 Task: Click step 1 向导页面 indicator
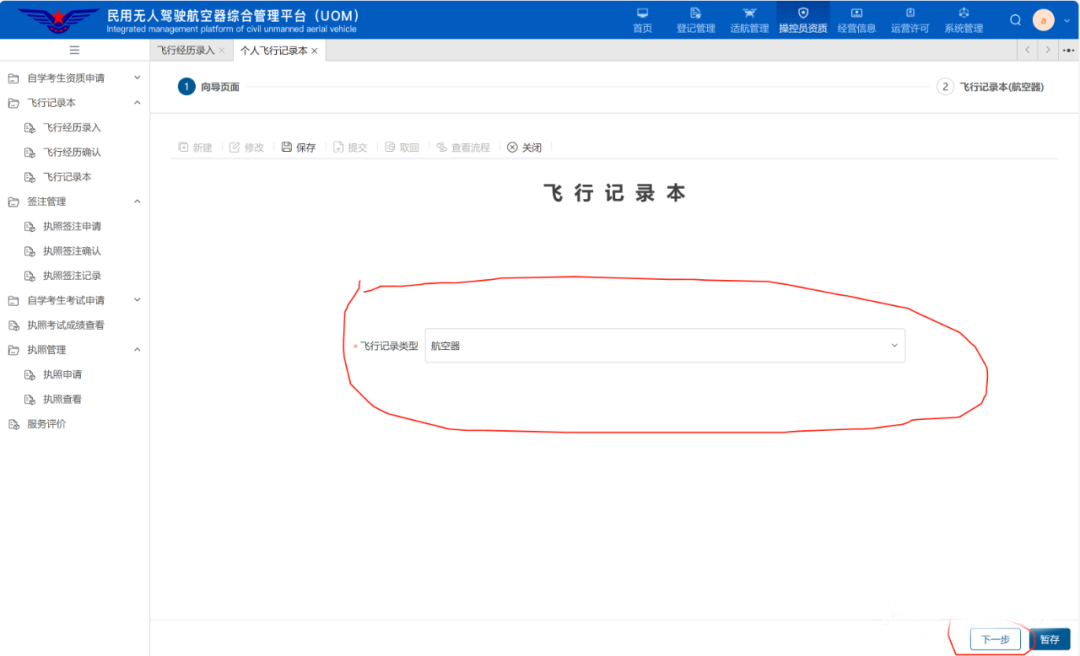tap(209, 87)
